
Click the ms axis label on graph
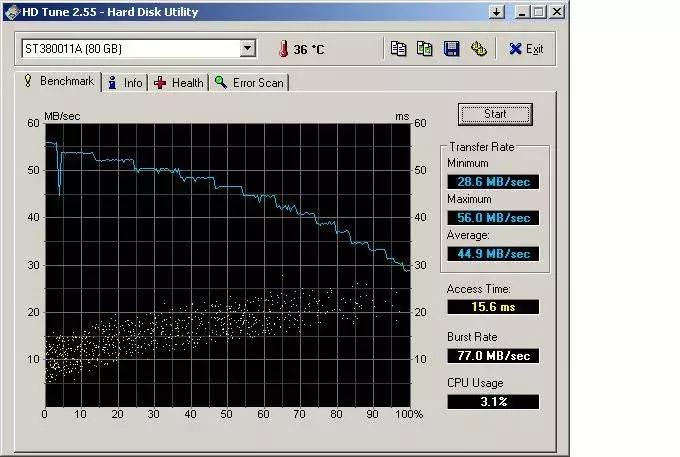click(402, 116)
